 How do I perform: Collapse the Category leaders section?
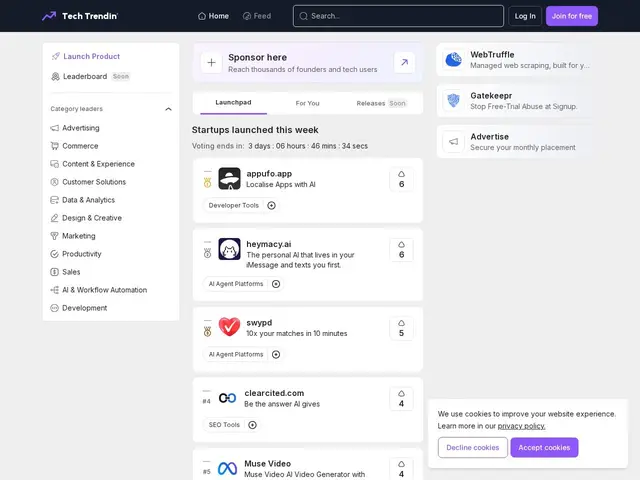(x=168, y=109)
